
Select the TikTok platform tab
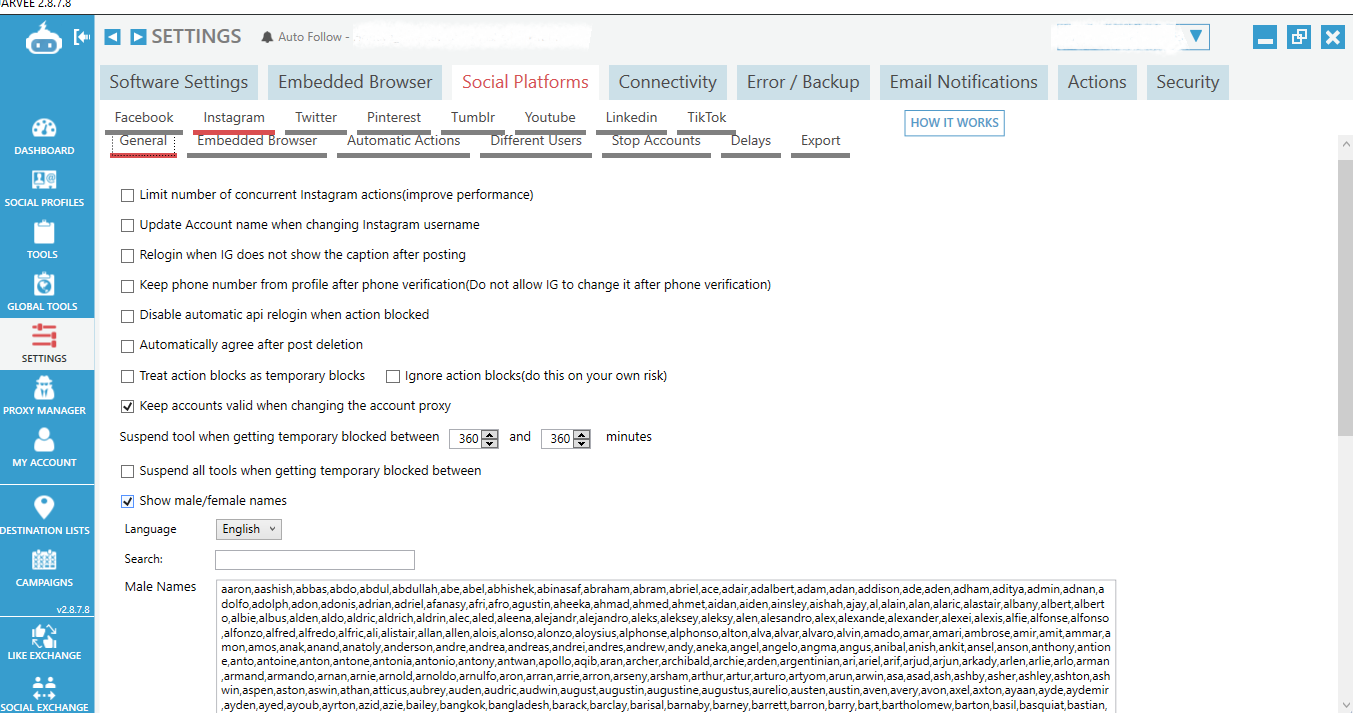[x=707, y=118]
